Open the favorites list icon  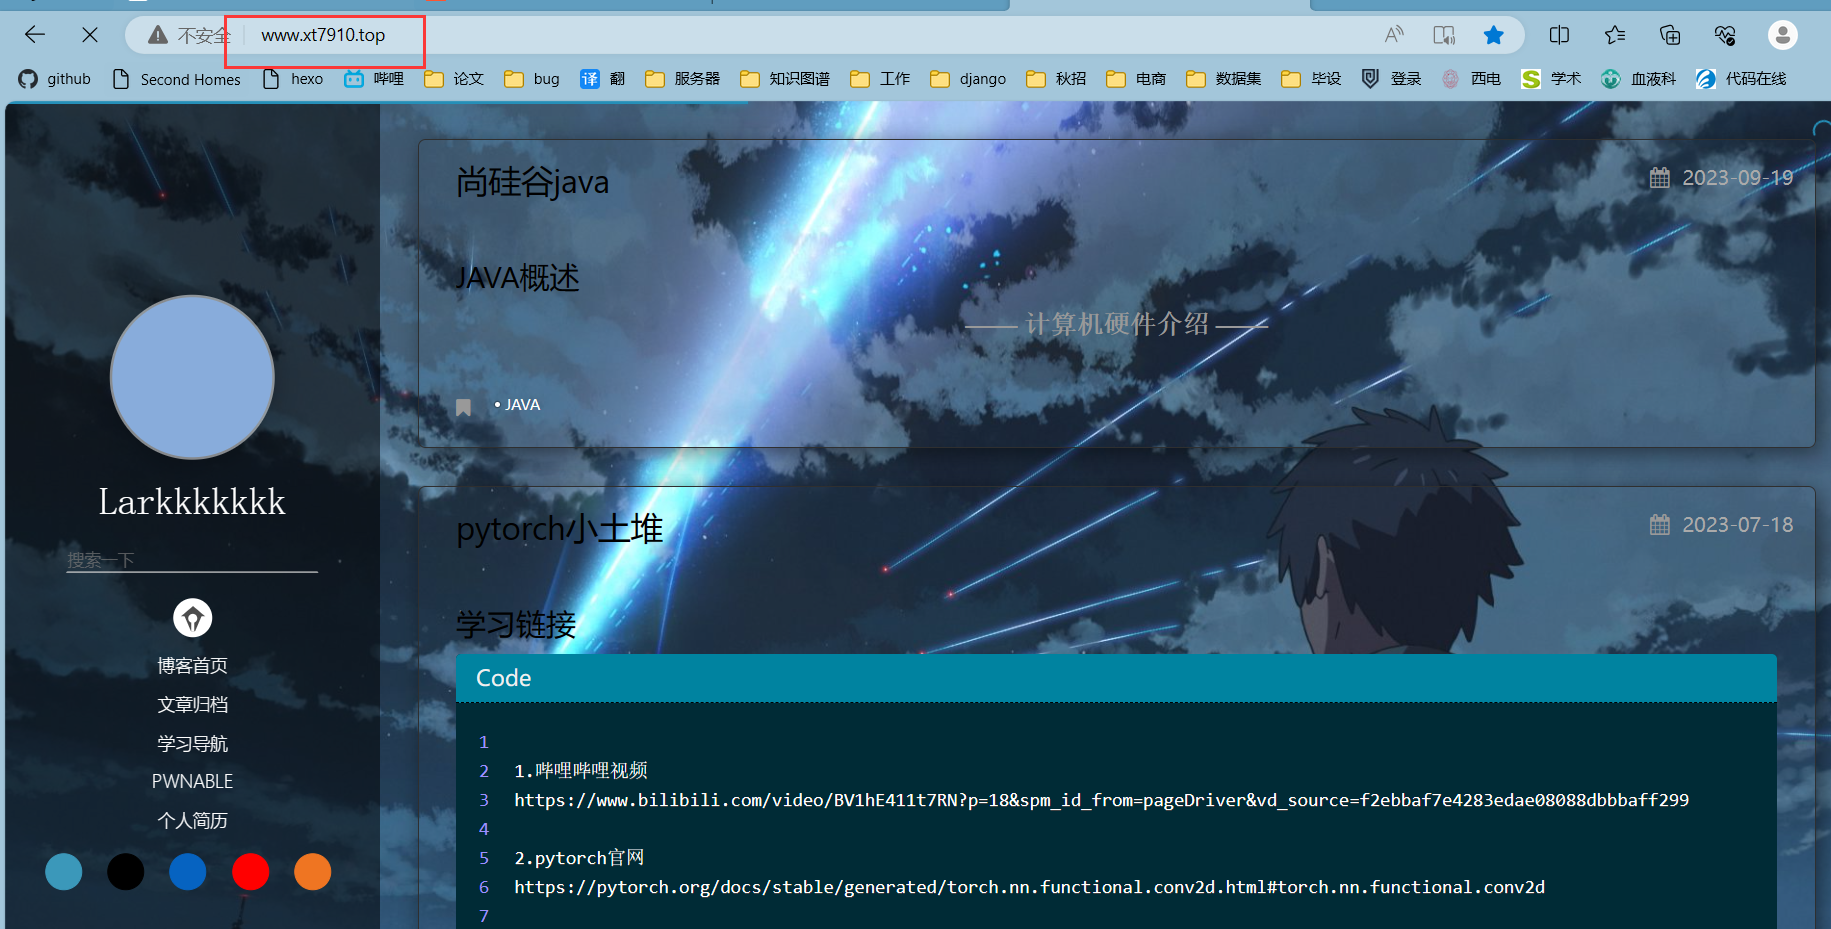(1614, 35)
